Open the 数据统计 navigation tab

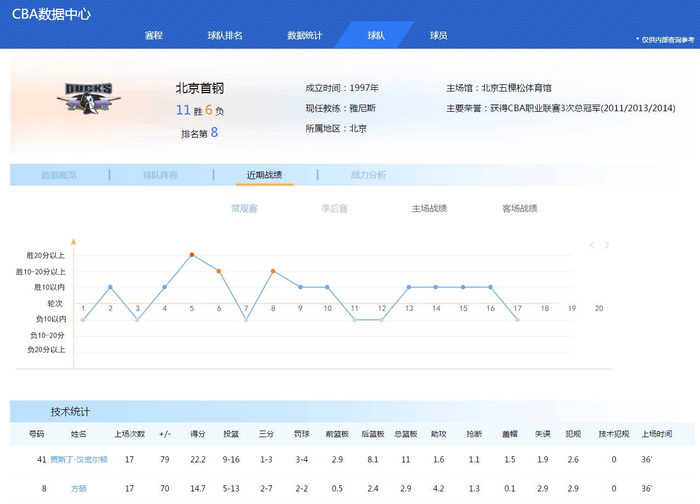[304, 35]
